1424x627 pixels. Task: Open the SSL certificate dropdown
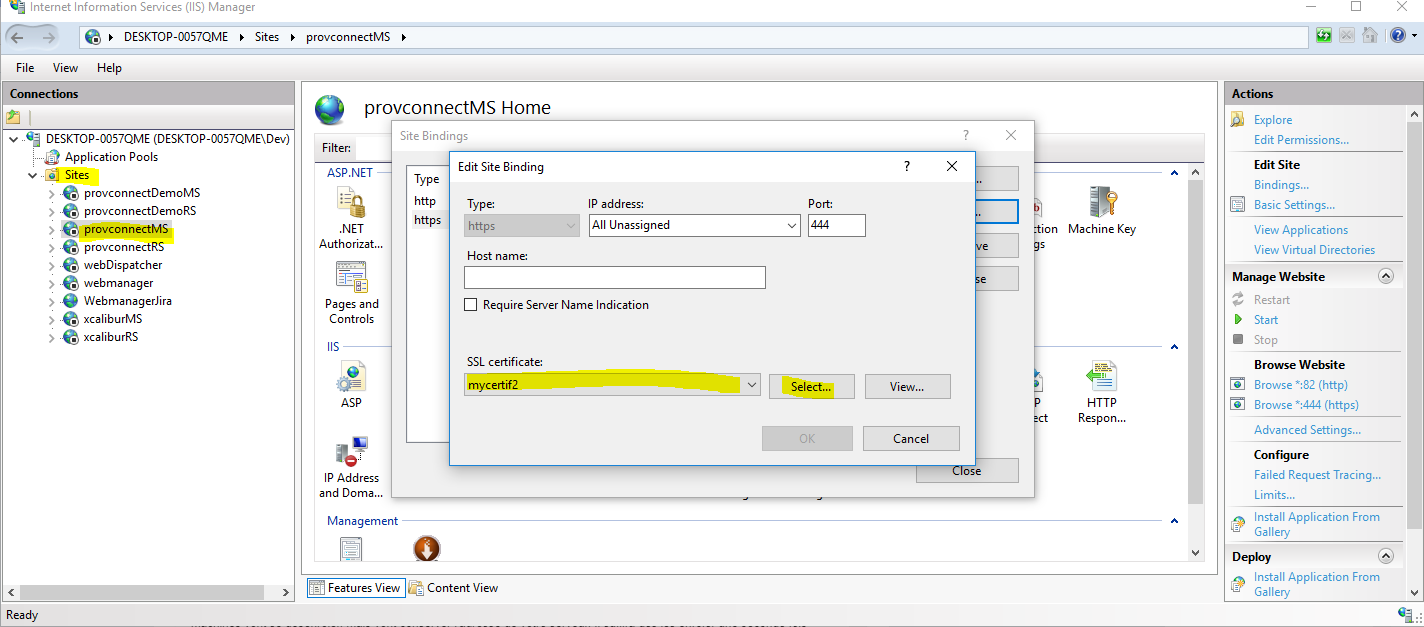(751, 385)
